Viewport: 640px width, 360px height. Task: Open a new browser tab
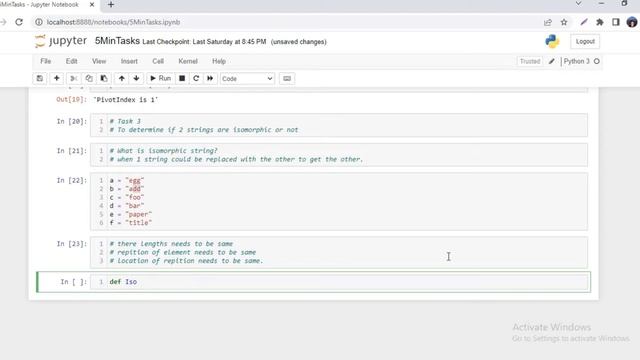pyautogui.click(x=111, y=5)
